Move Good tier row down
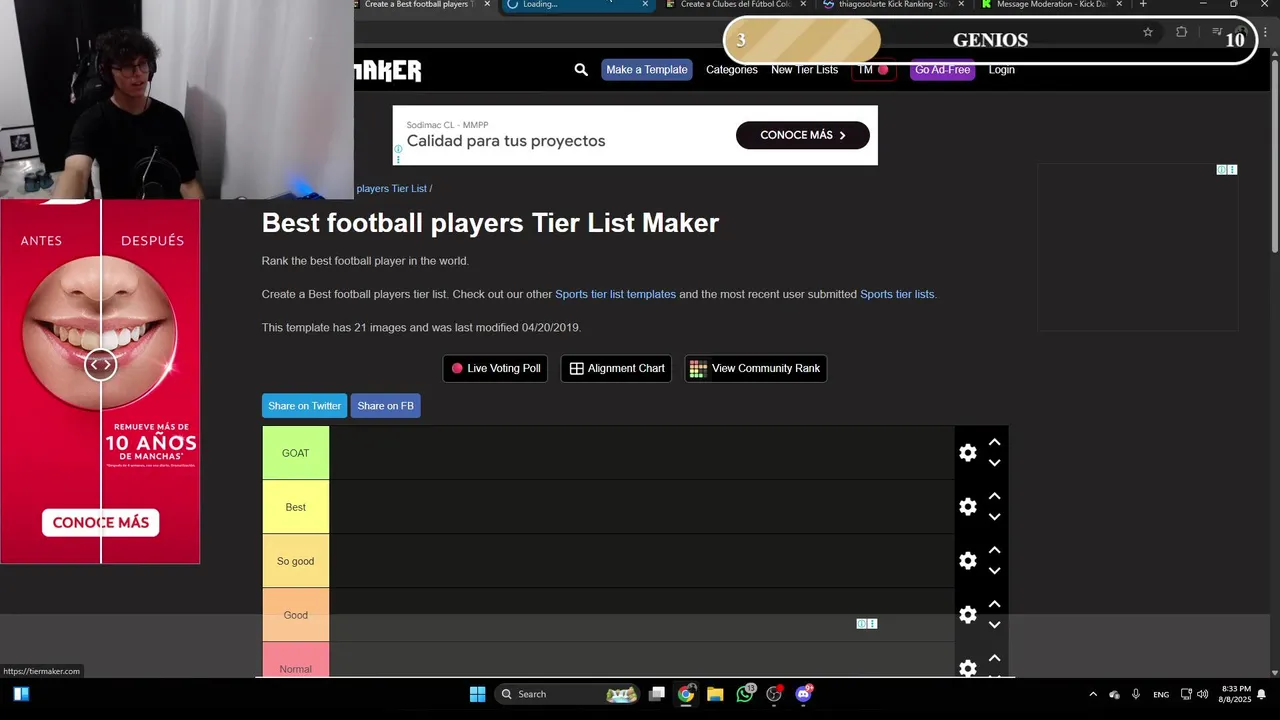1280x720 pixels. (x=994, y=625)
